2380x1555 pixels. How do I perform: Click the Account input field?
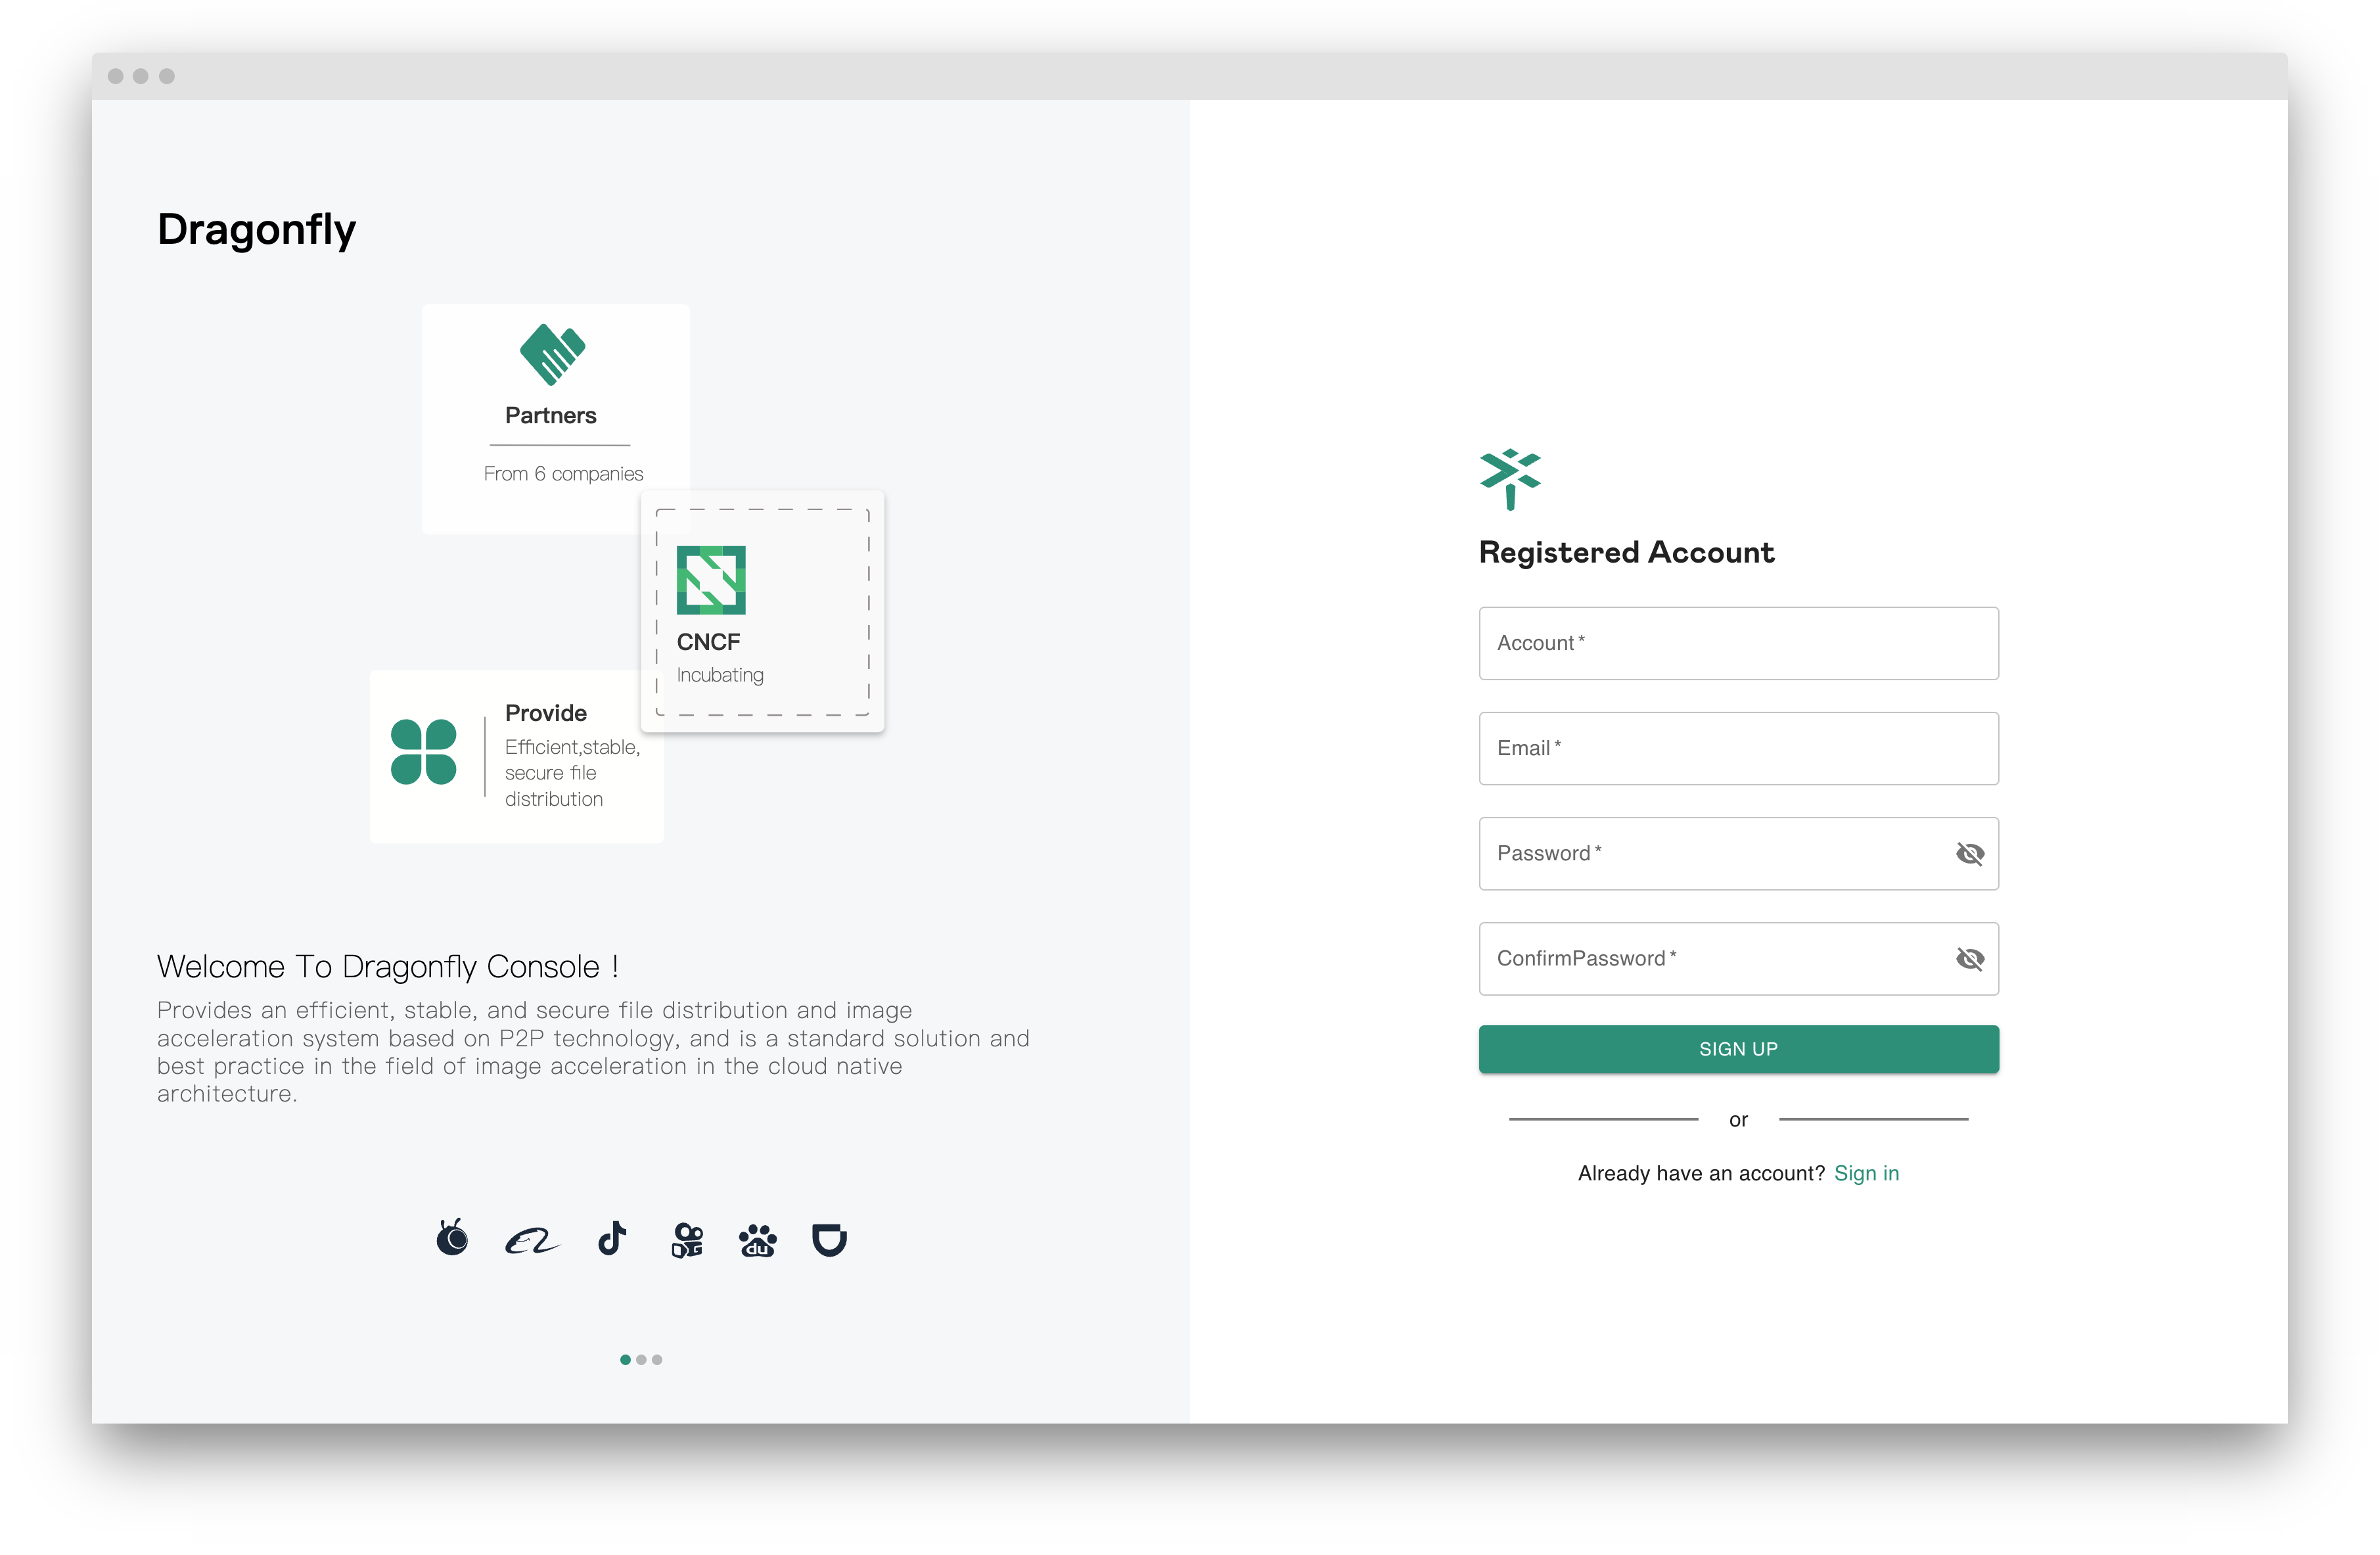pyautogui.click(x=1738, y=642)
